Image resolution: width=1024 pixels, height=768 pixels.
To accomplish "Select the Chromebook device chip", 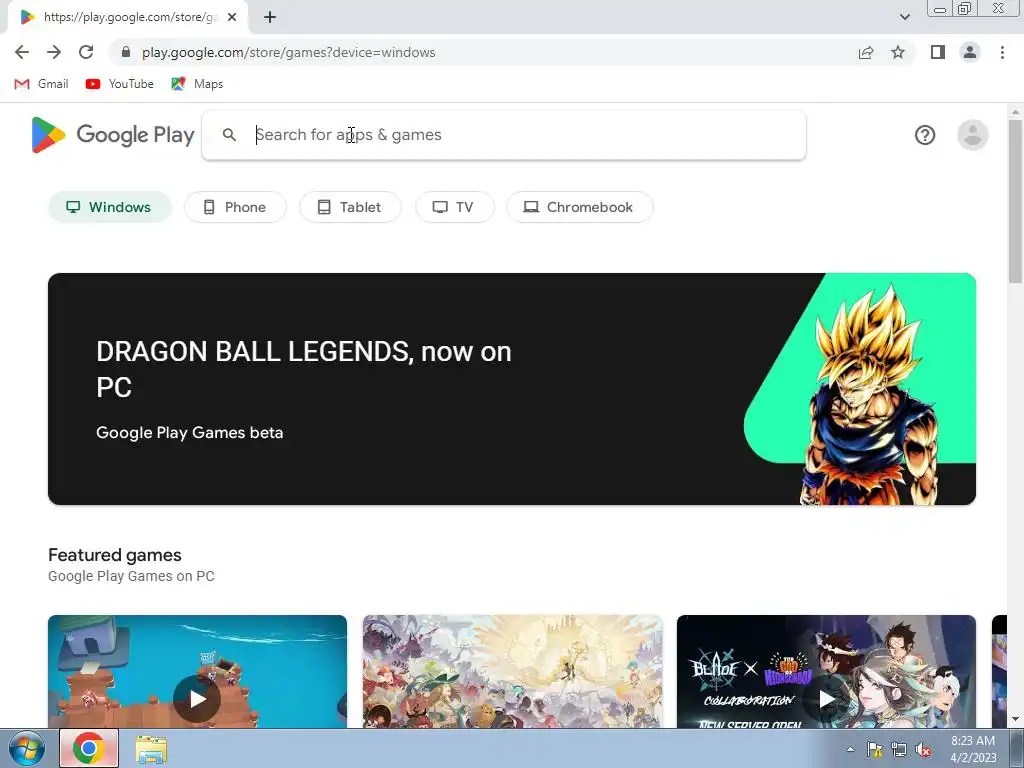I will pos(579,207).
